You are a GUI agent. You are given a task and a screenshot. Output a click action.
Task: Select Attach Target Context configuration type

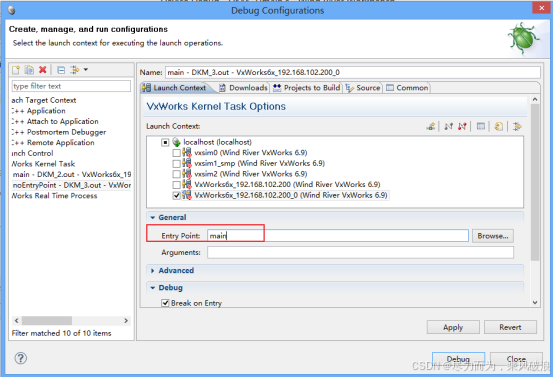(44, 100)
